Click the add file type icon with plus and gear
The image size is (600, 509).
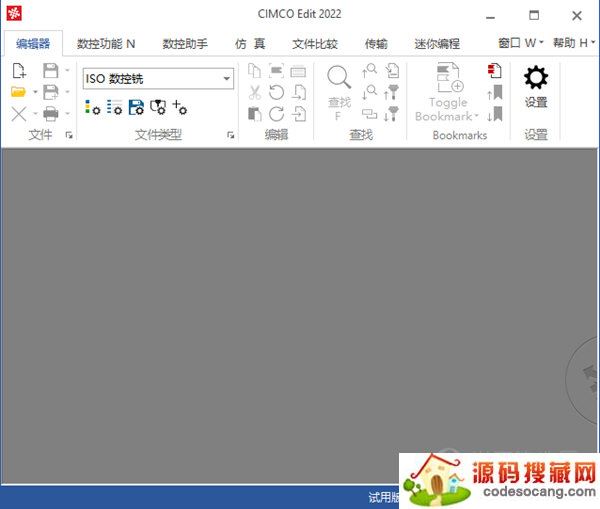179,108
